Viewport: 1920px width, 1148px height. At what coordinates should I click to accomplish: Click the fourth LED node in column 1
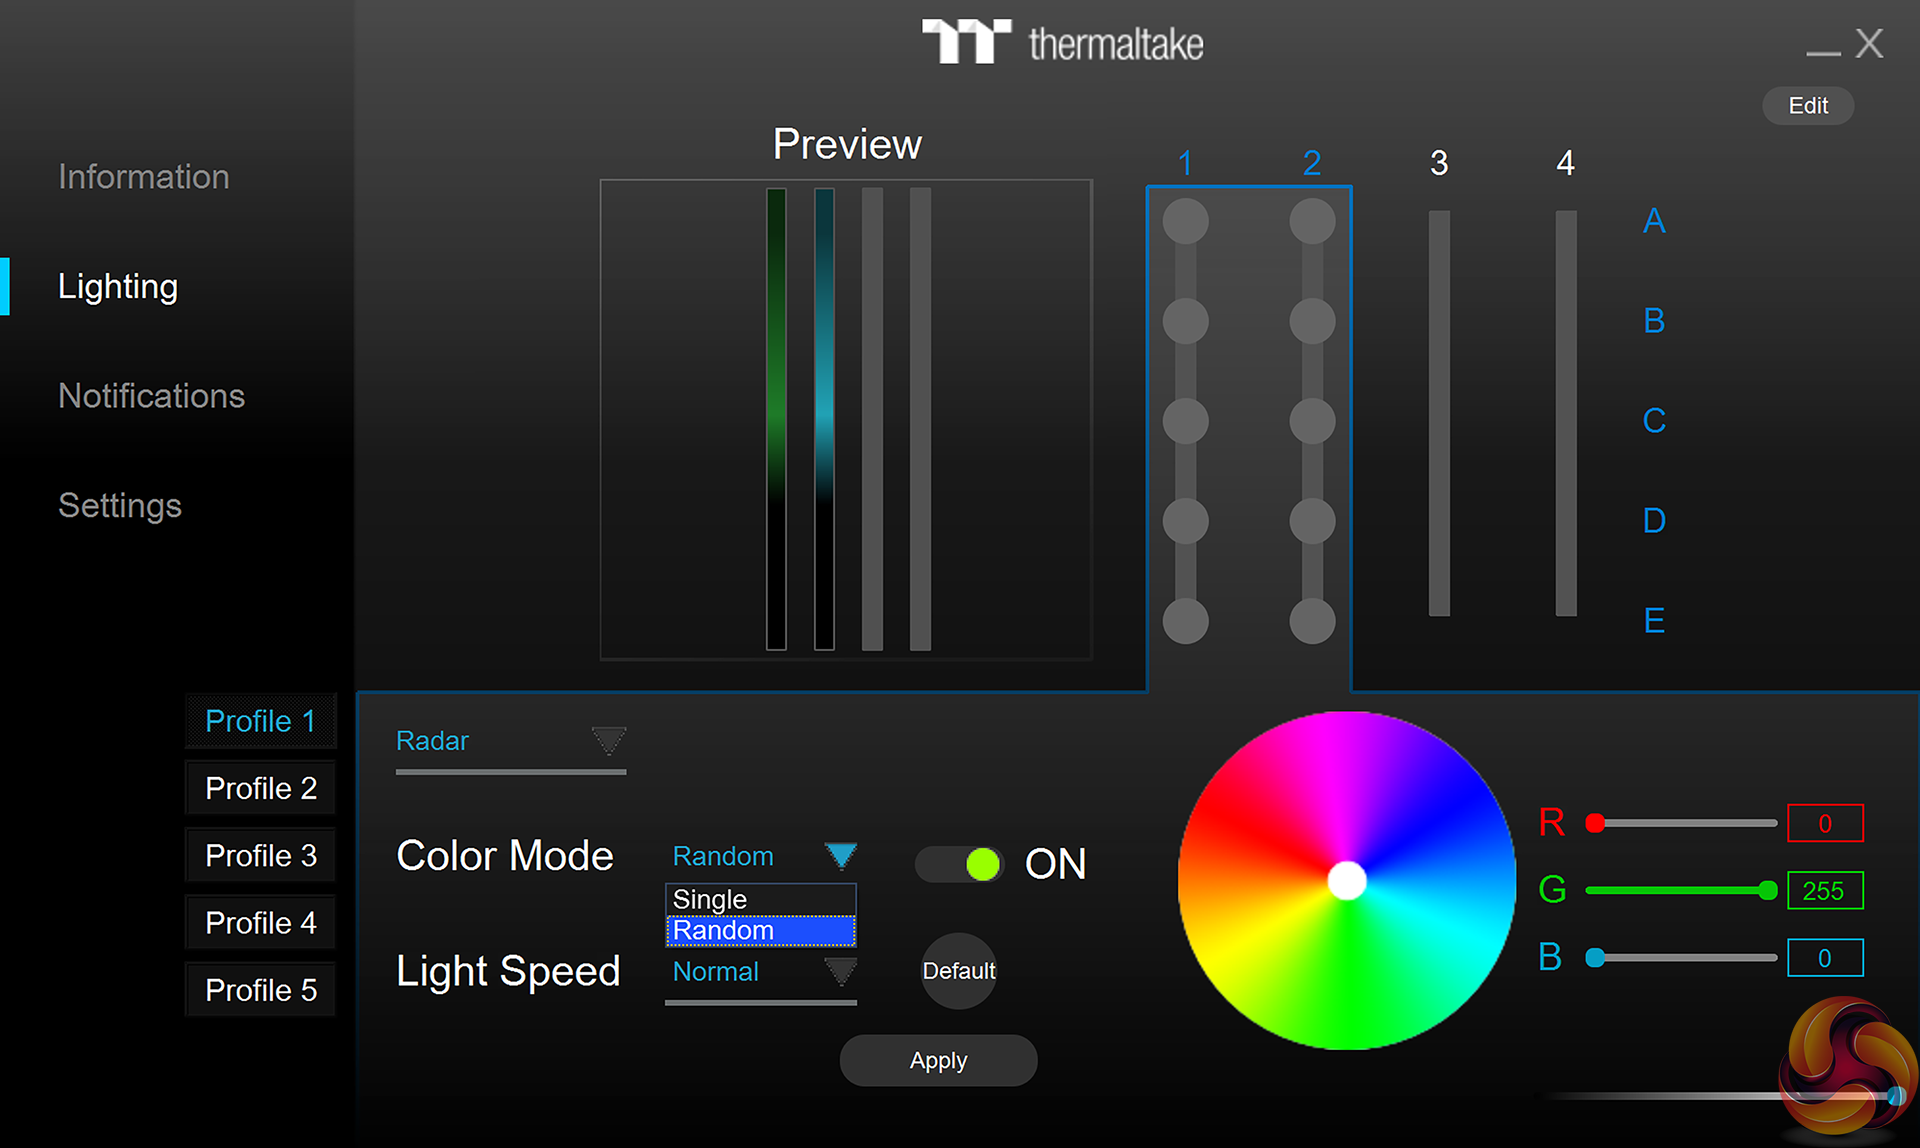point(1185,521)
